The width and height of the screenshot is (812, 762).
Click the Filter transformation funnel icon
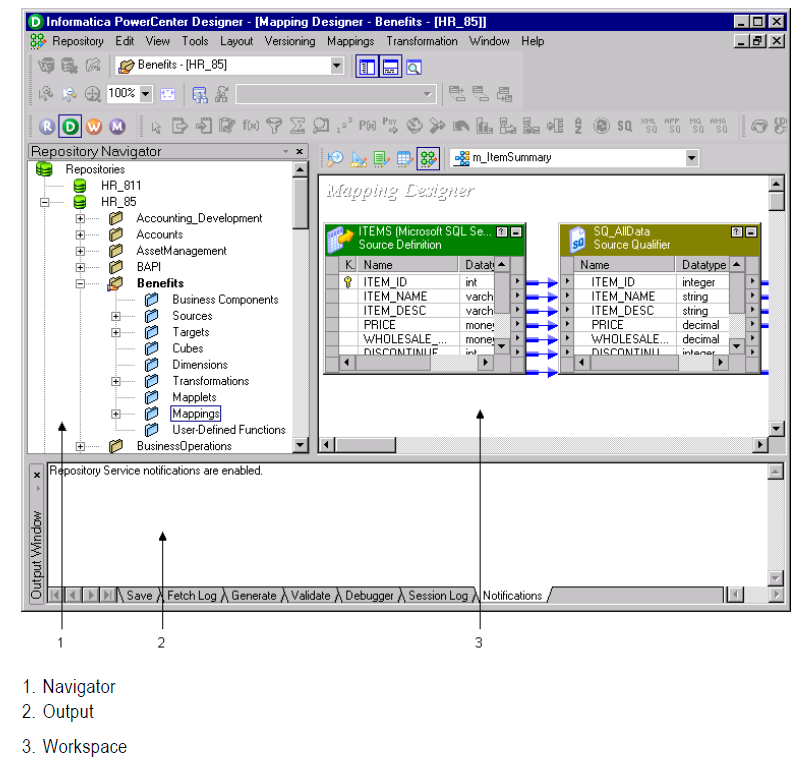tap(274, 125)
